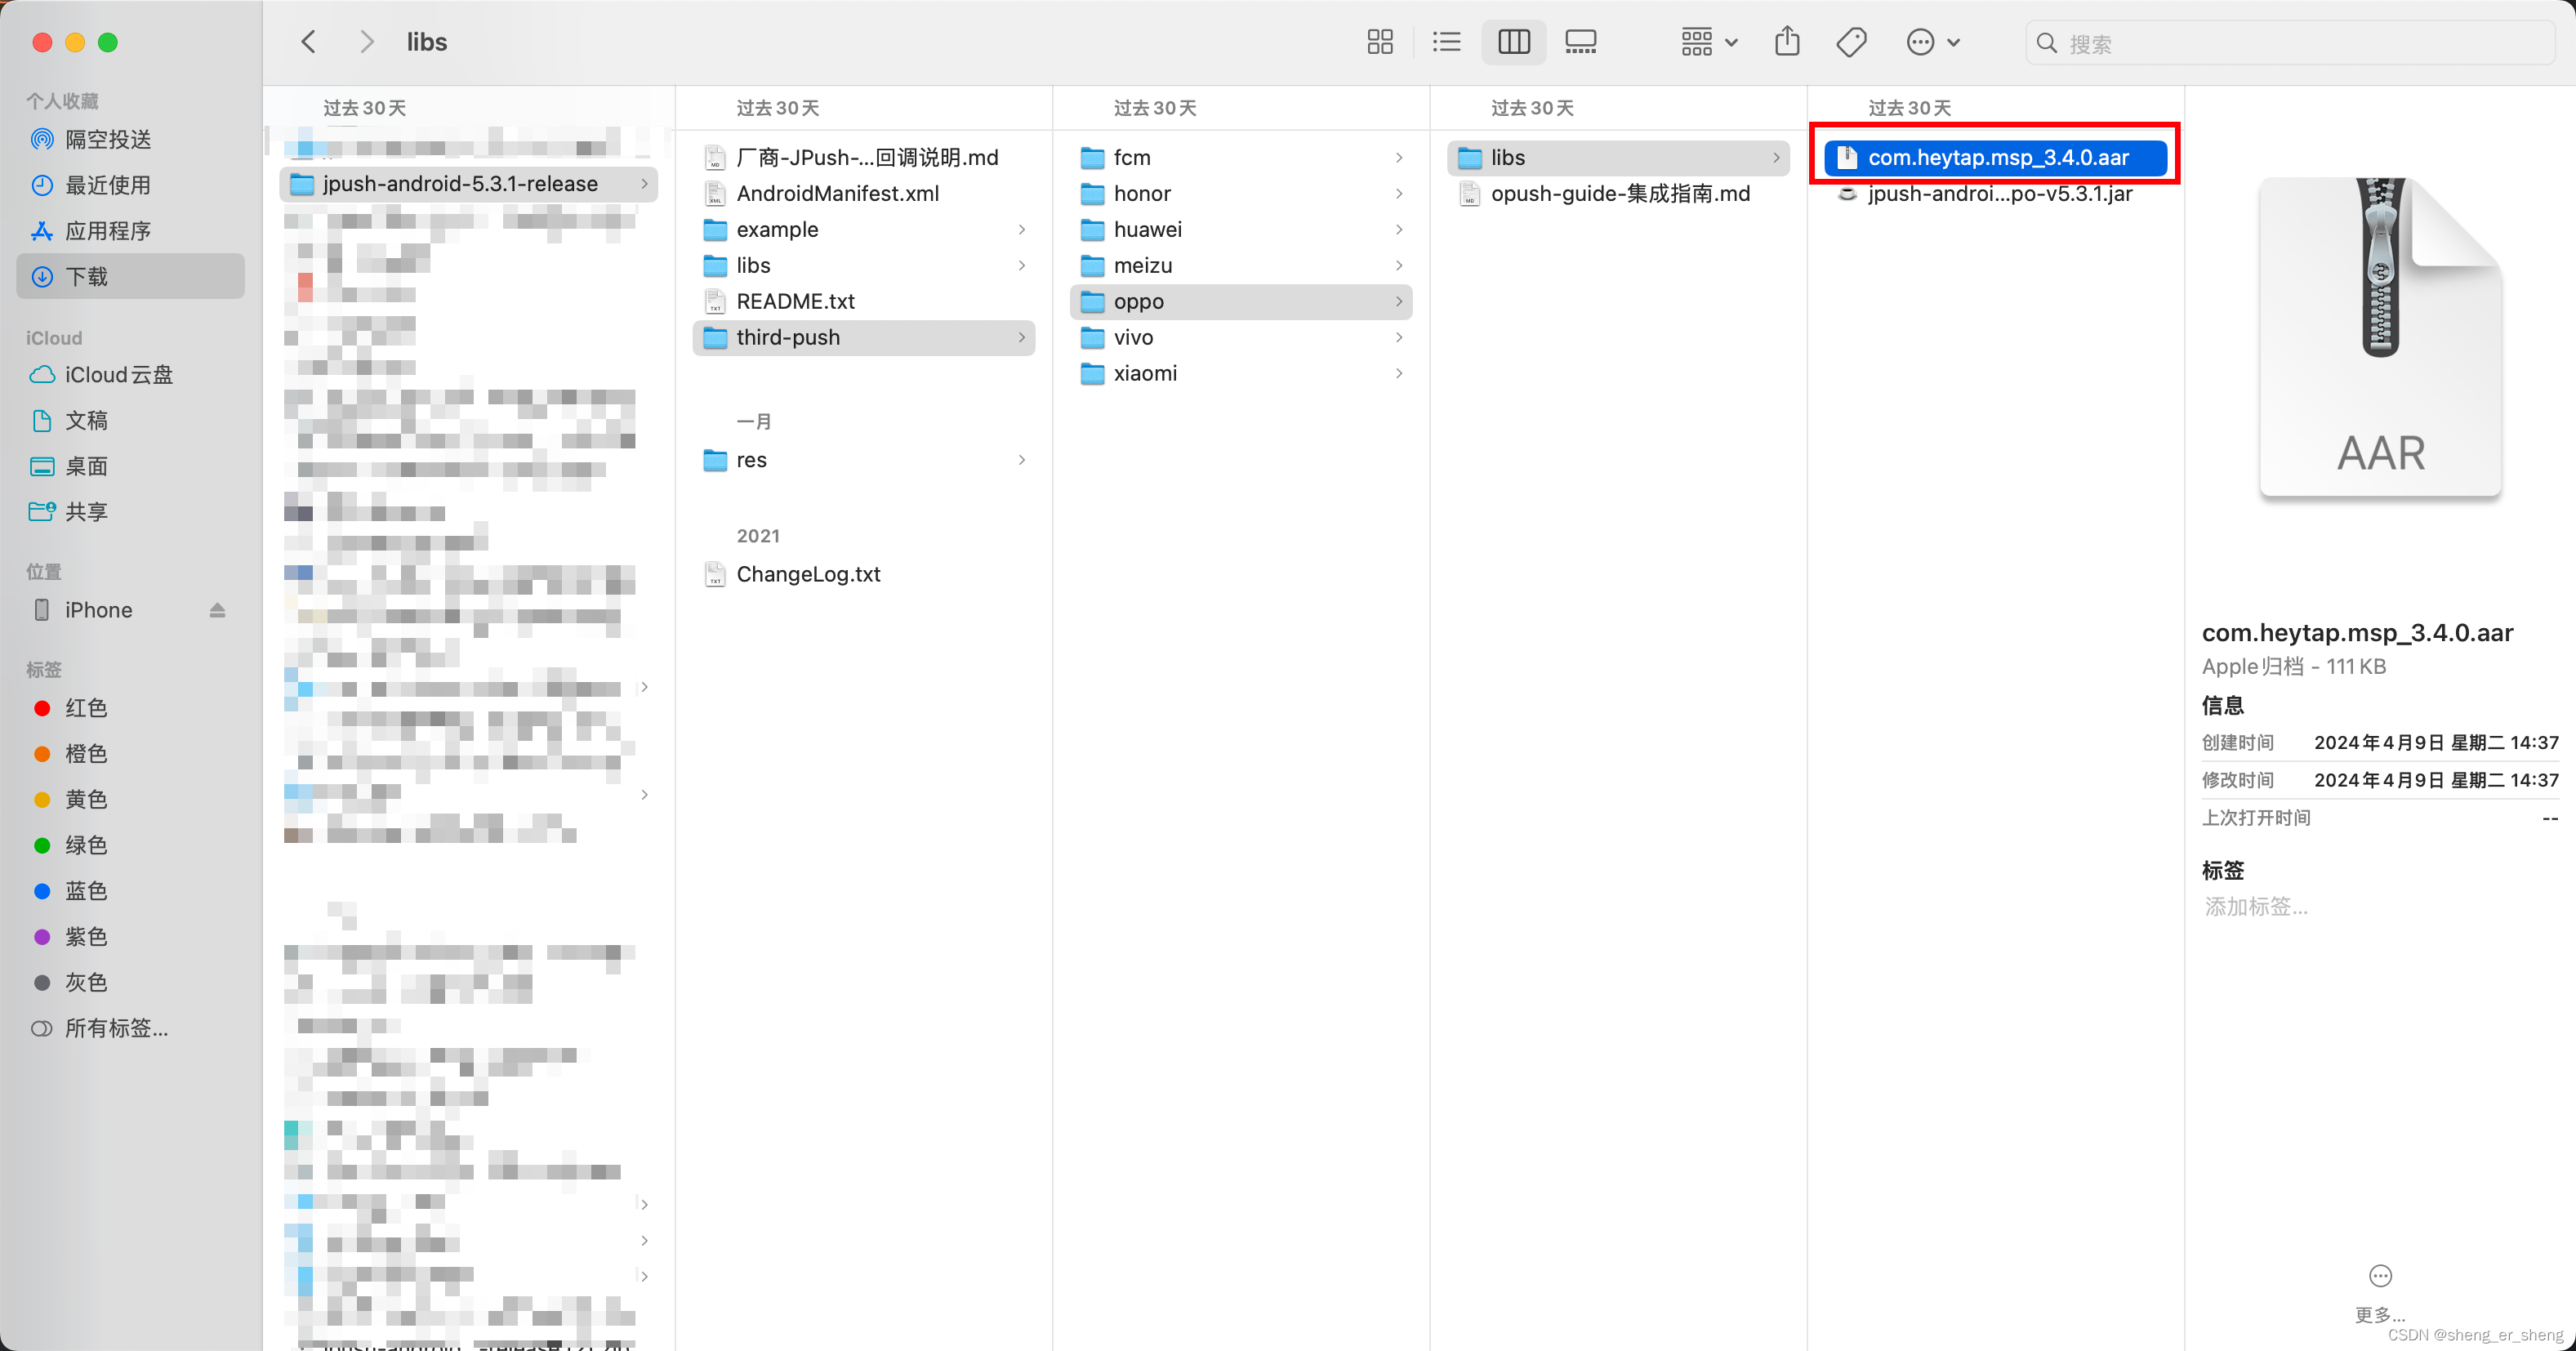Click the share icon in toolbar
The width and height of the screenshot is (2576, 1351).
1789,42
